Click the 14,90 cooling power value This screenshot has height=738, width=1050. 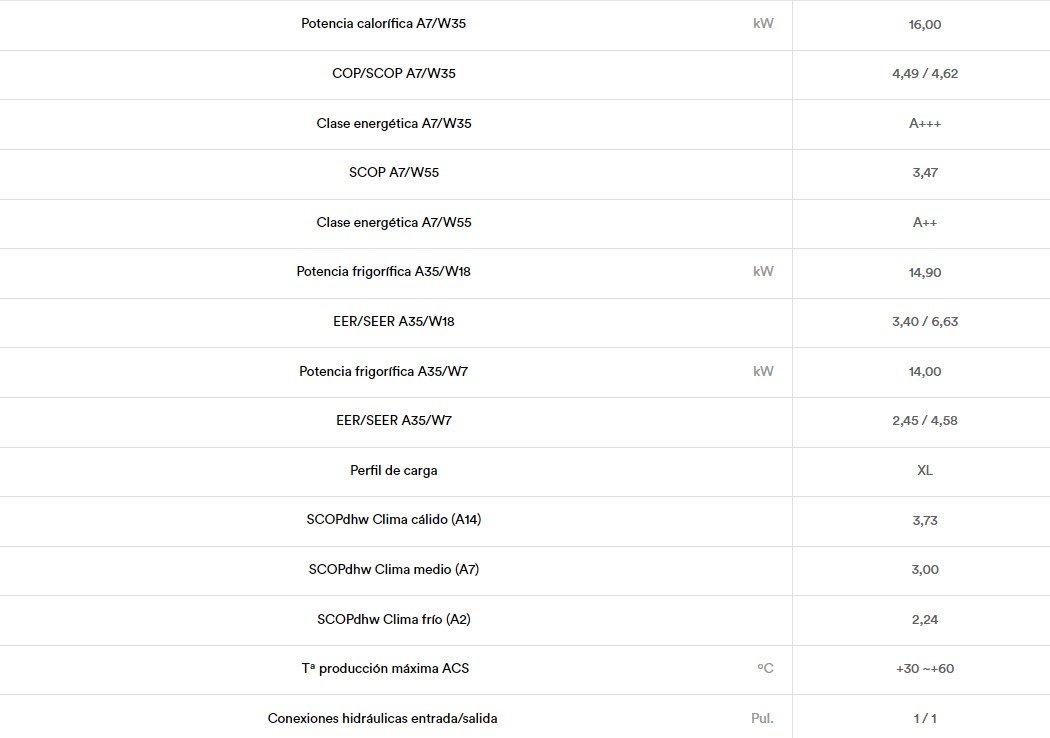point(925,273)
